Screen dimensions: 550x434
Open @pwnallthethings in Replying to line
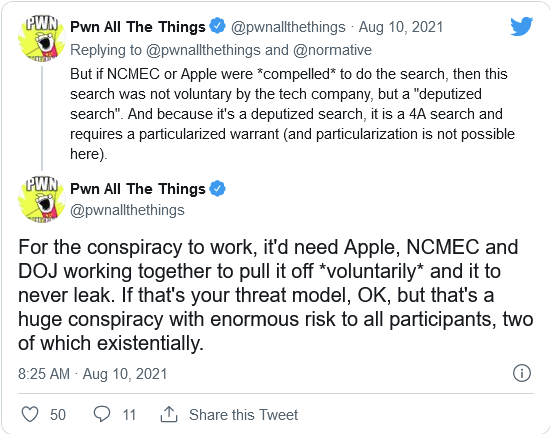coord(203,50)
